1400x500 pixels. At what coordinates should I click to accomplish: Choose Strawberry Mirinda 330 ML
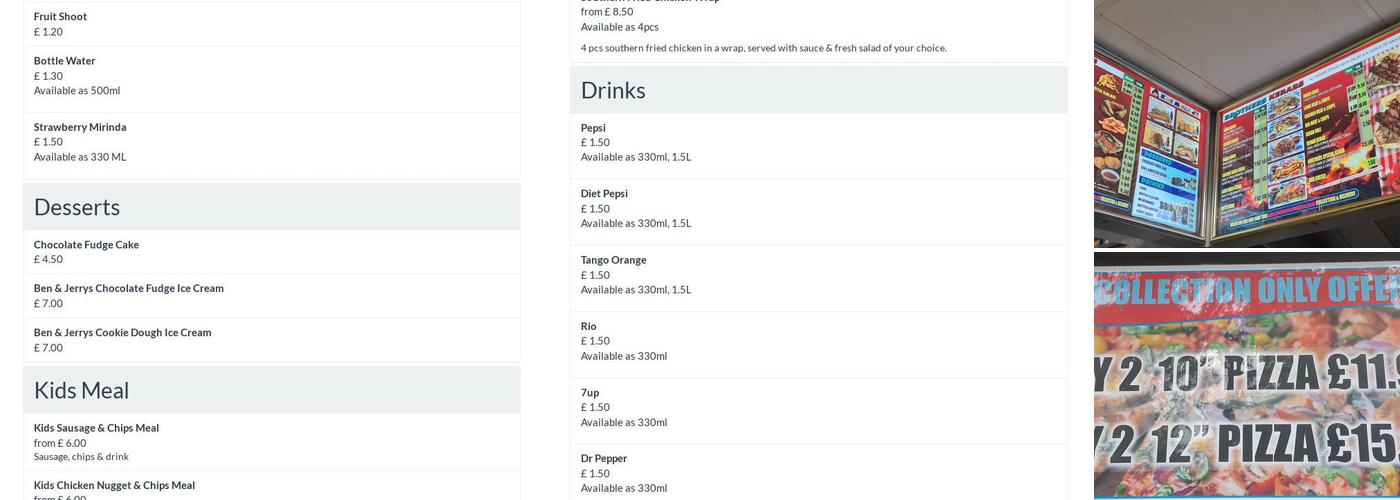pos(271,145)
